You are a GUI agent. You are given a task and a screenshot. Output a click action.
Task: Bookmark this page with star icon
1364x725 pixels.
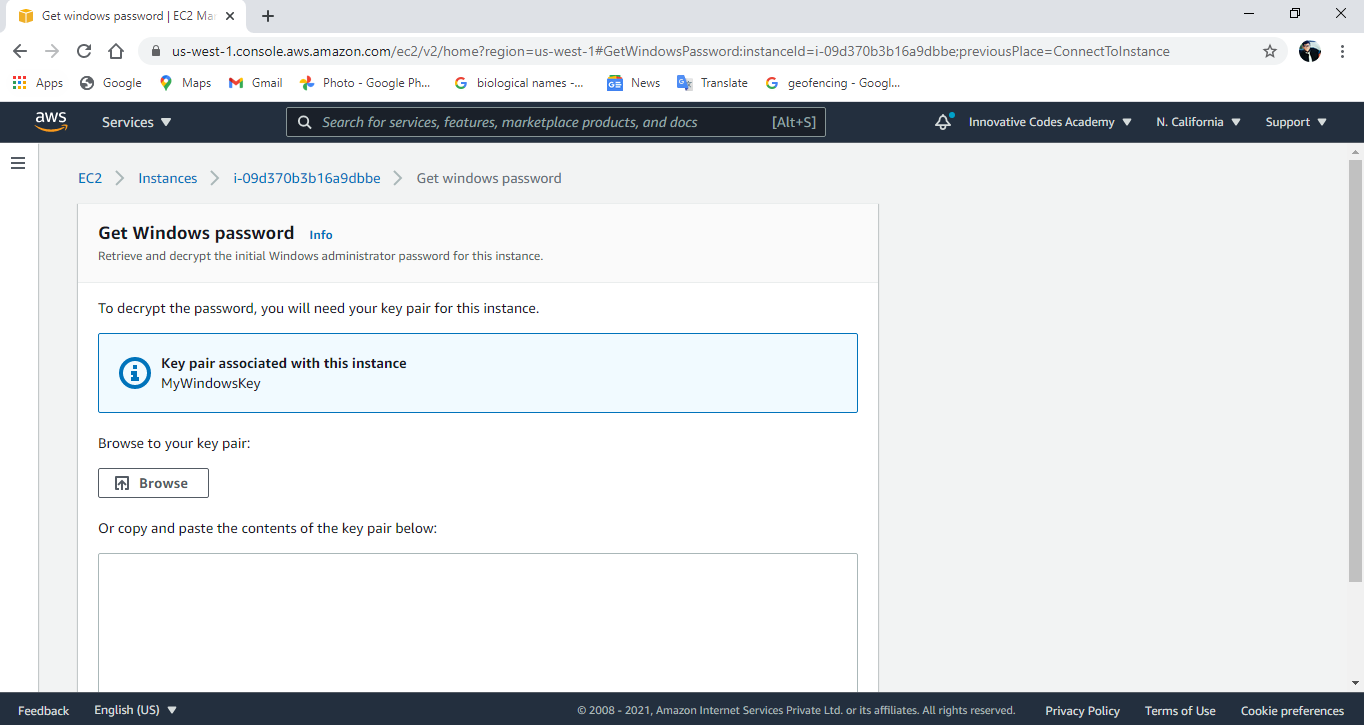(x=1270, y=51)
